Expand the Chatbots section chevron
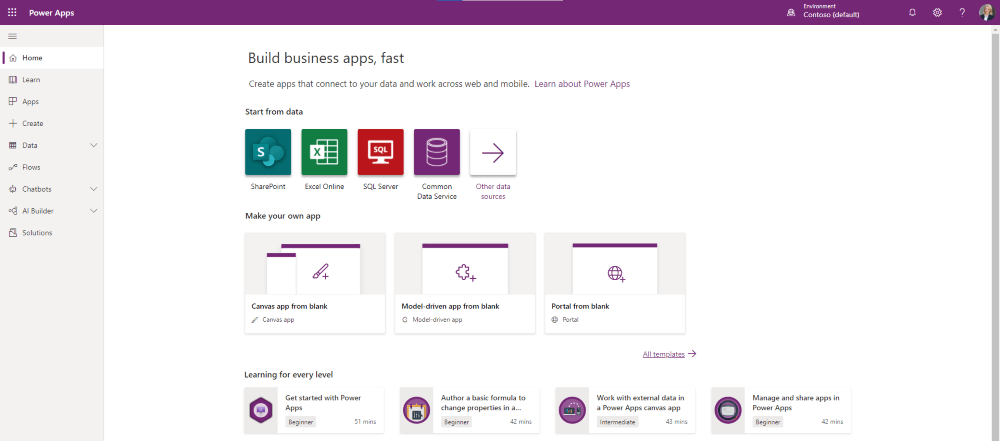 (x=94, y=189)
